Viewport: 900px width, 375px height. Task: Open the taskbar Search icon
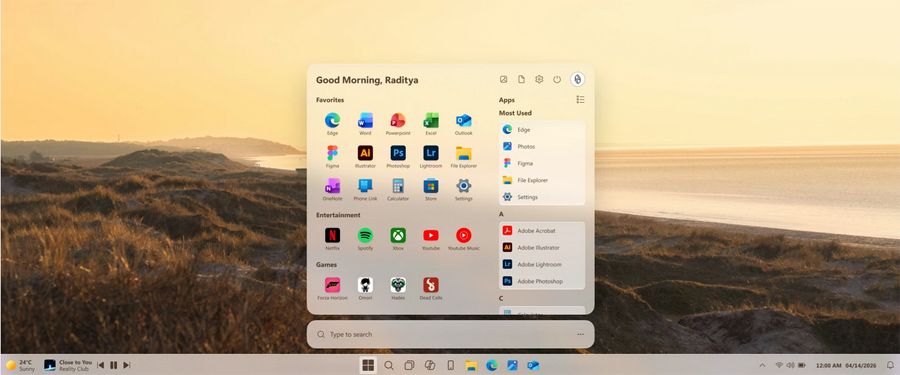389,365
